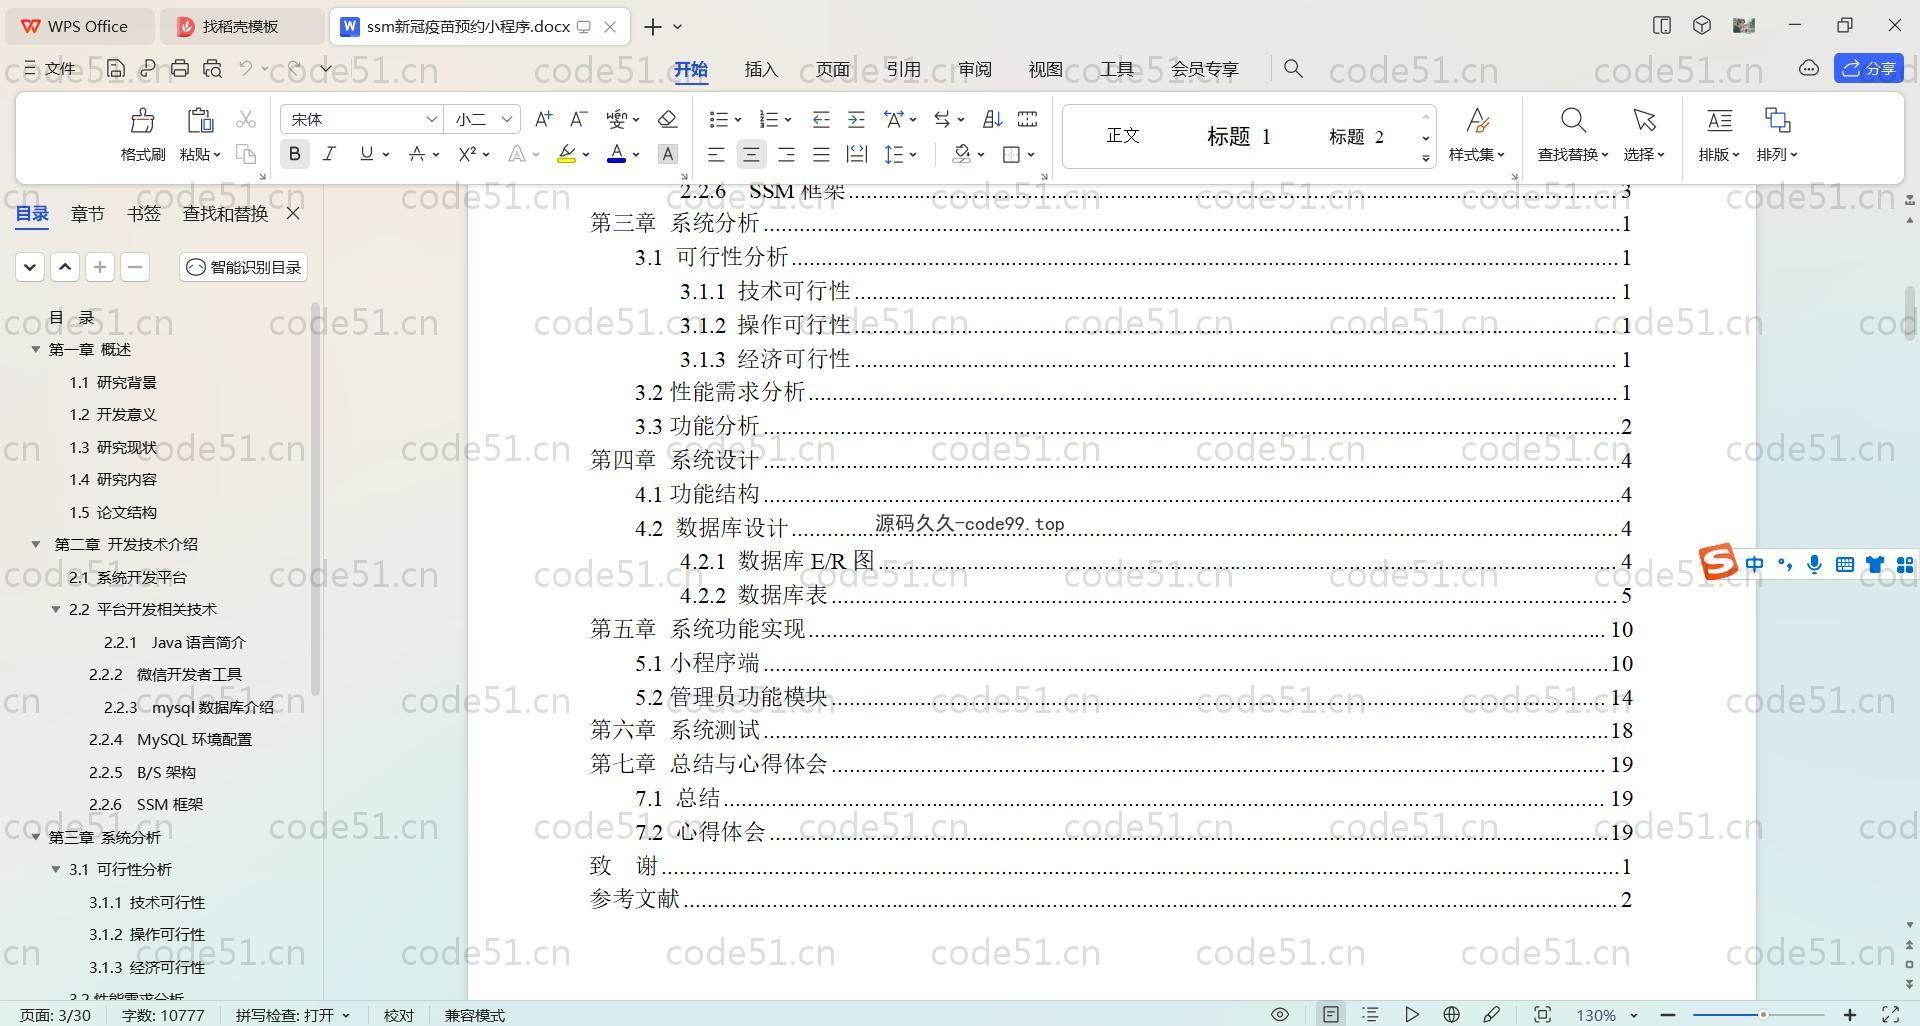This screenshot has height=1026, width=1920.
Task: Toggle Italic formatting
Action: (329, 154)
